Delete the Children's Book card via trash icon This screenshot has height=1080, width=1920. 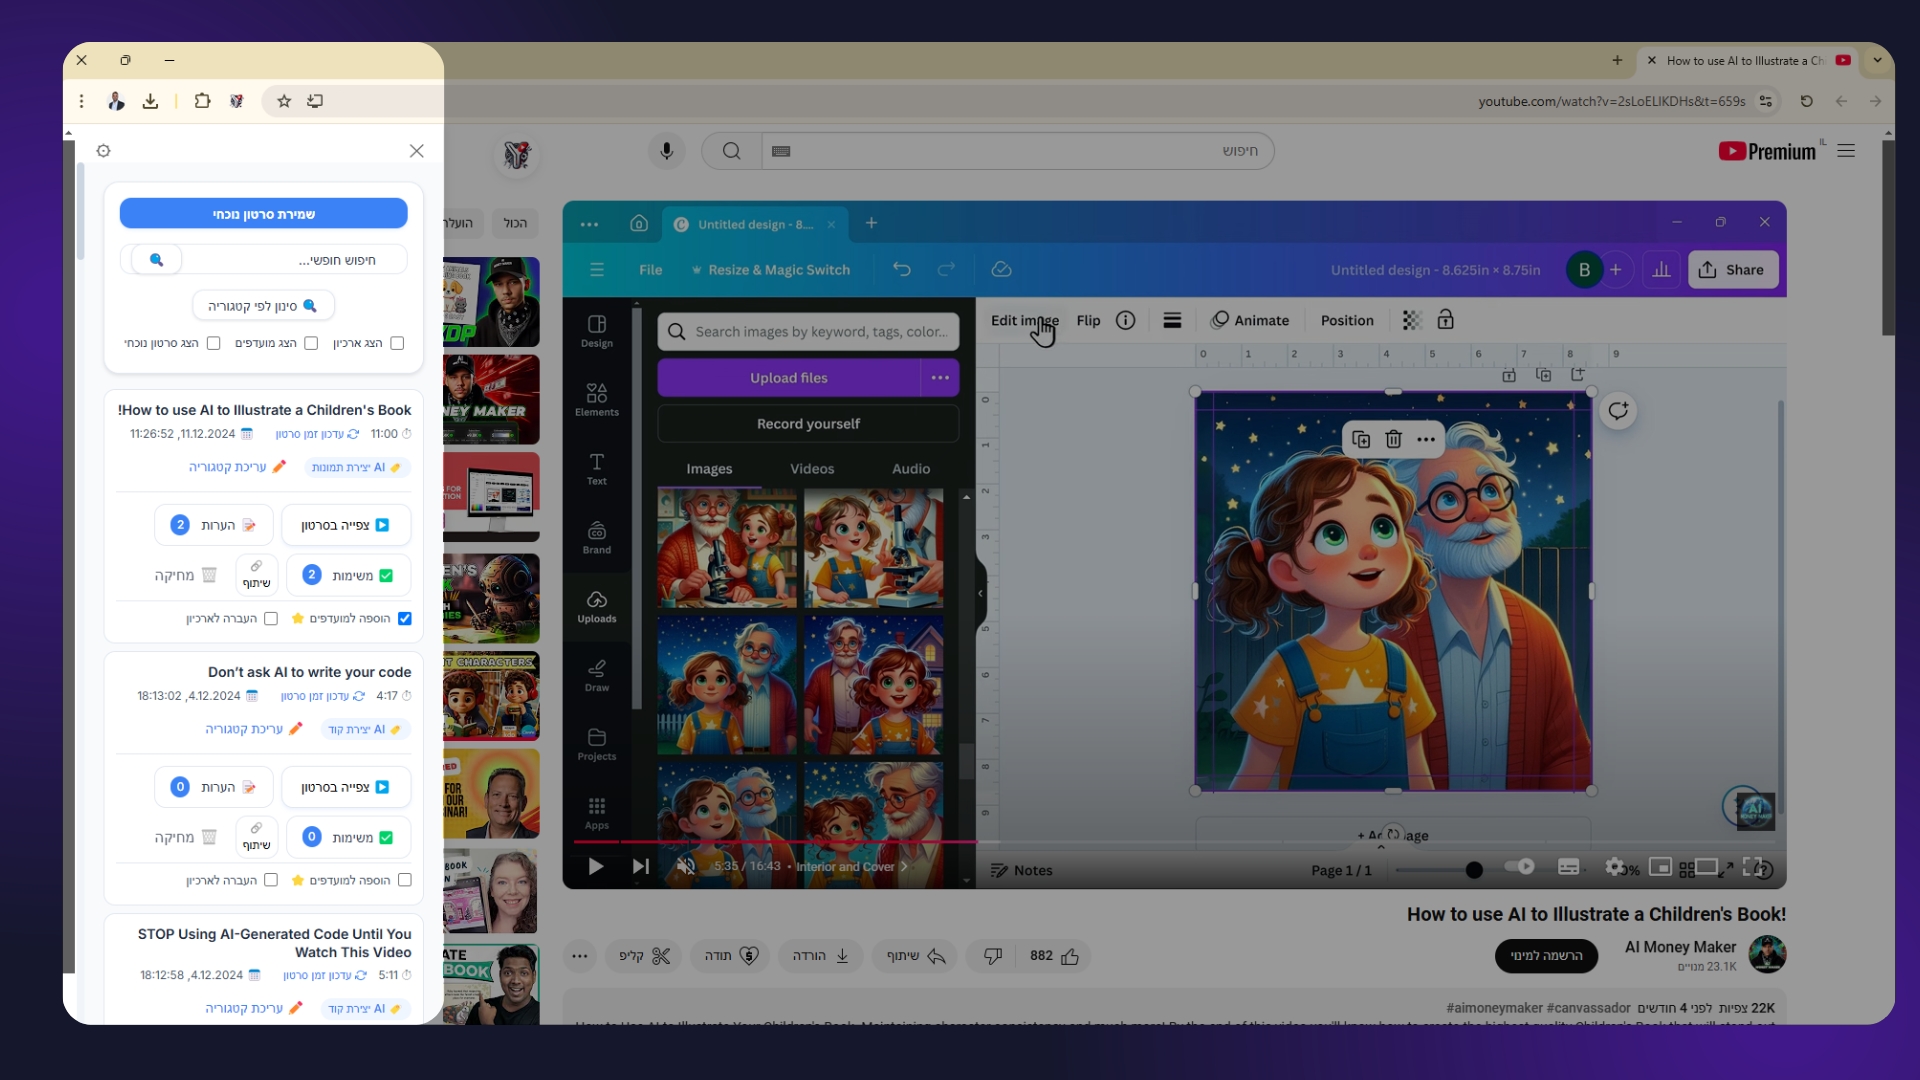pos(185,575)
